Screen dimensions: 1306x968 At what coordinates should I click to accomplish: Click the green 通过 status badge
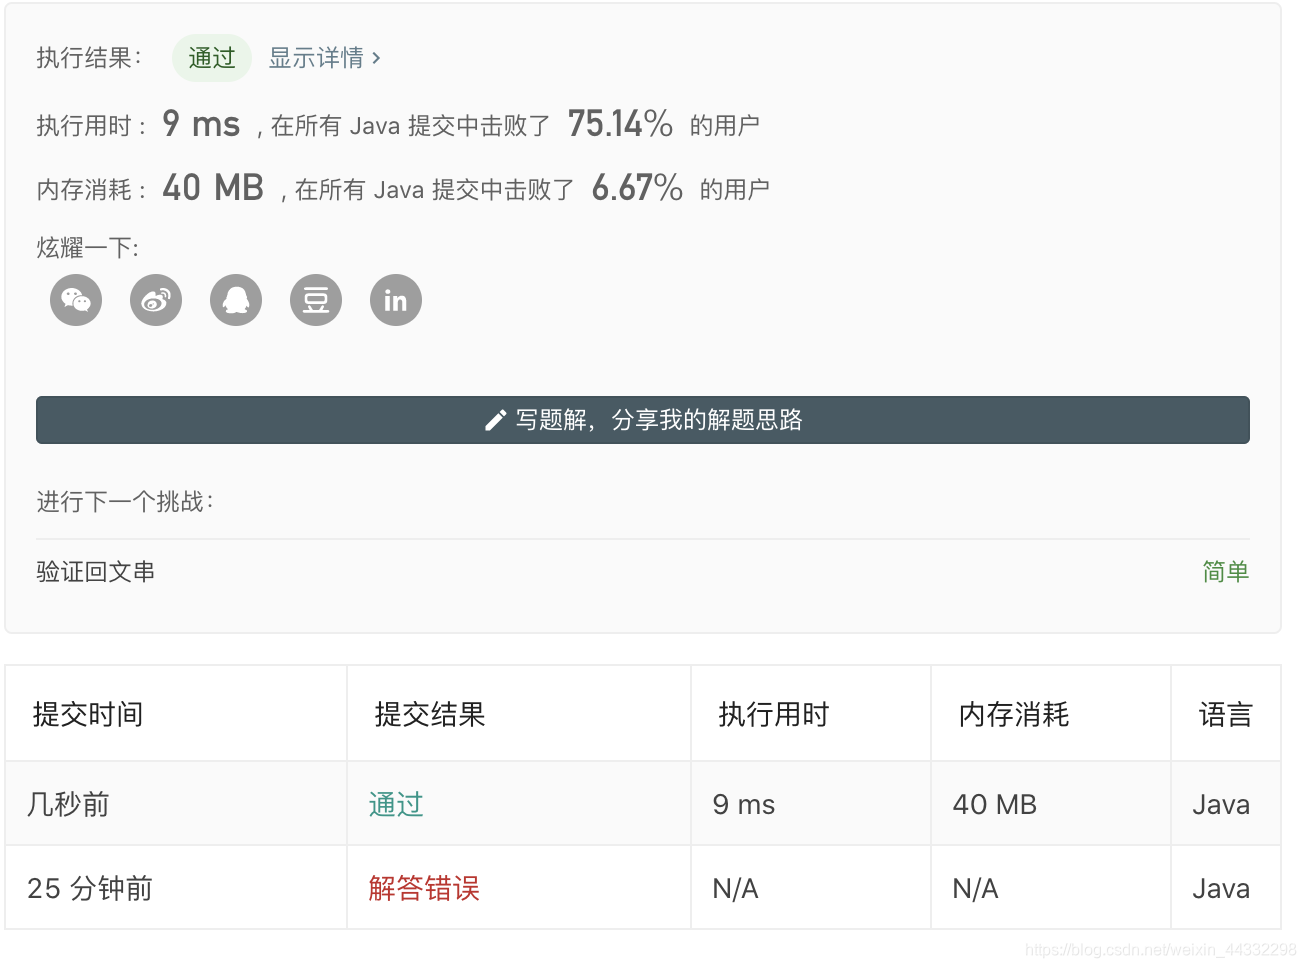click(x=212, y=58)
